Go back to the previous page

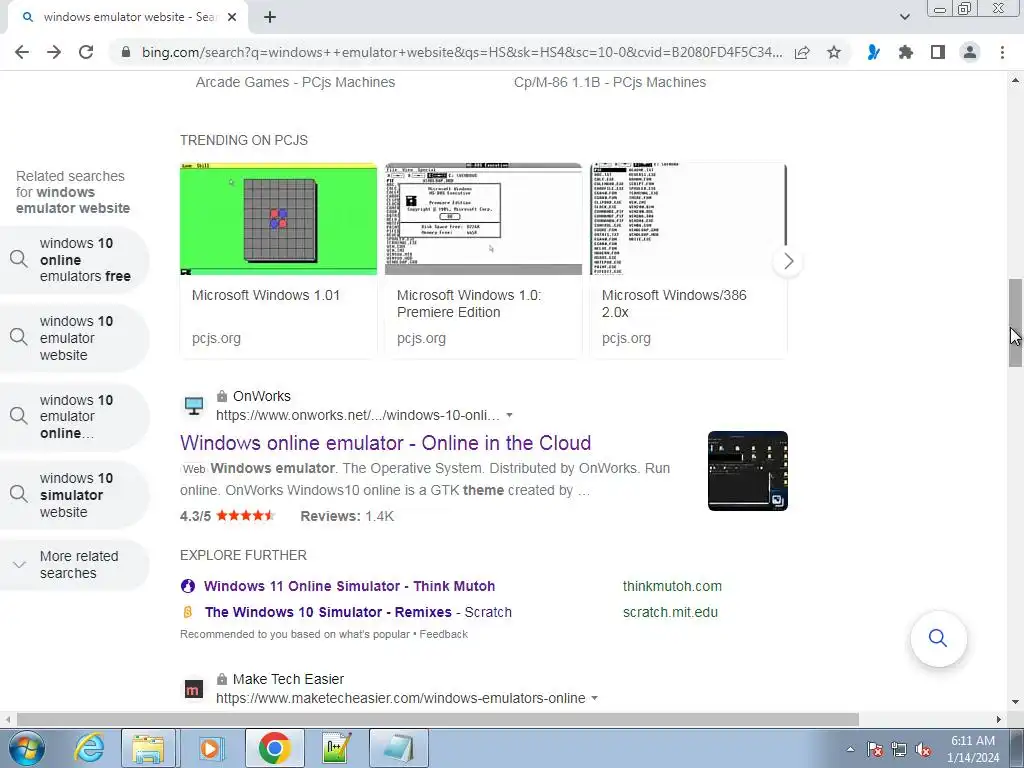[x=22, y=52]
